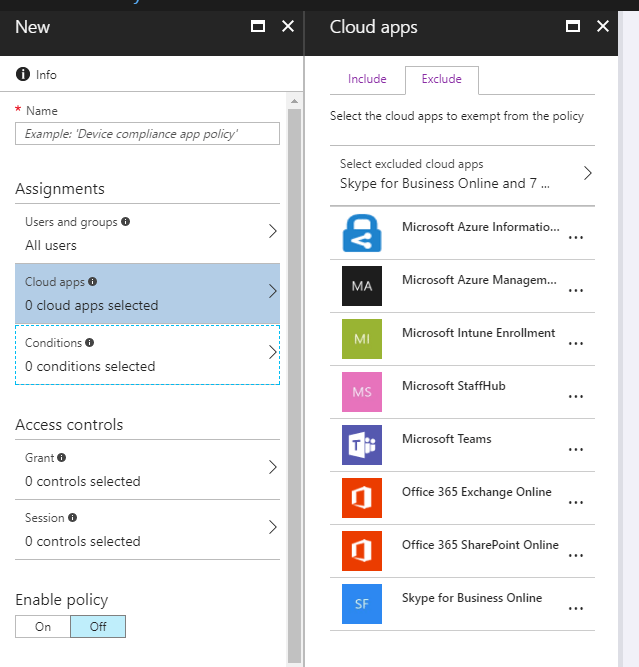Expand the Session controls chevron
The height and width of the screenshot is (667, 639).
click(273, 527)
